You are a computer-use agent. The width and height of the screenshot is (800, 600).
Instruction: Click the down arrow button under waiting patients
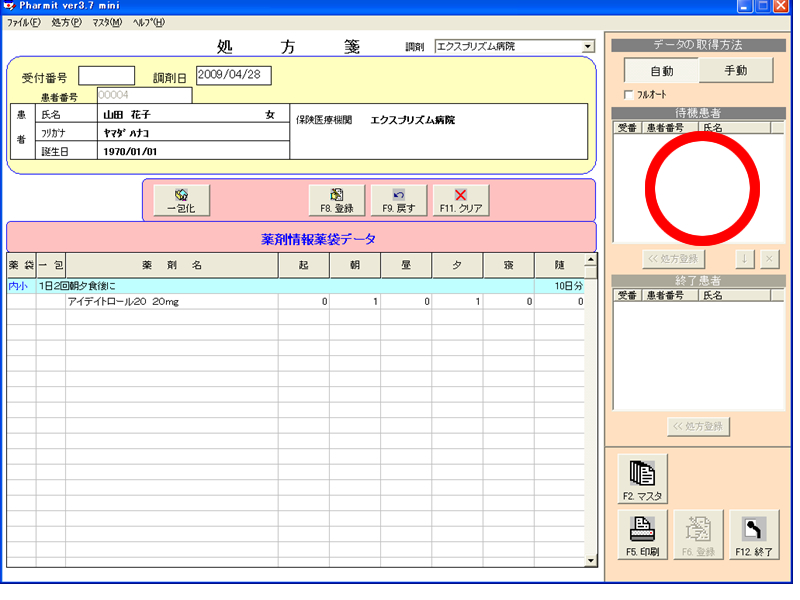(745, 258)
